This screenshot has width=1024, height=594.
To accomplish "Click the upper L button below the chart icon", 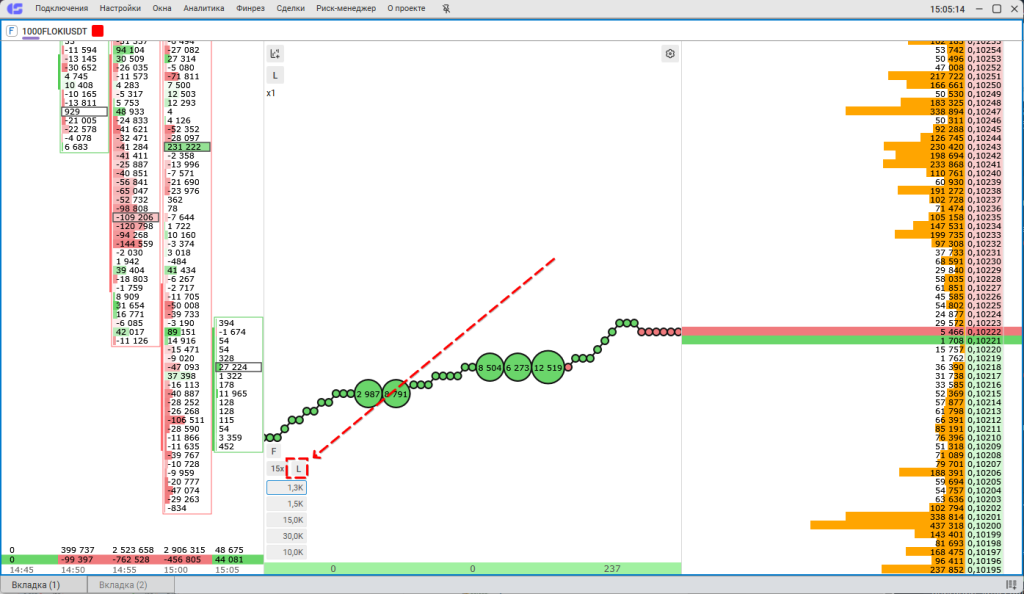I will [x=275, y=75].
